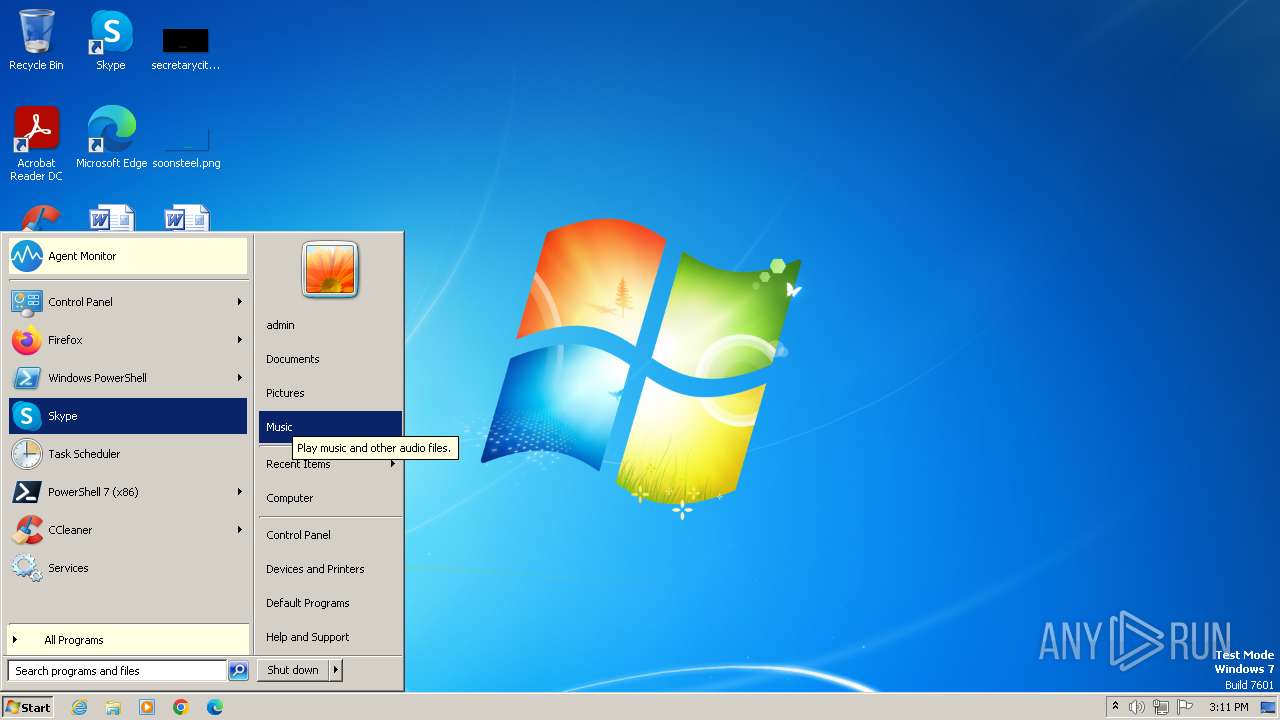Open Windows Media Player taskbar icon
Image resolution: width=1280 pixels, height=720 pixels.
coord(147,707)
